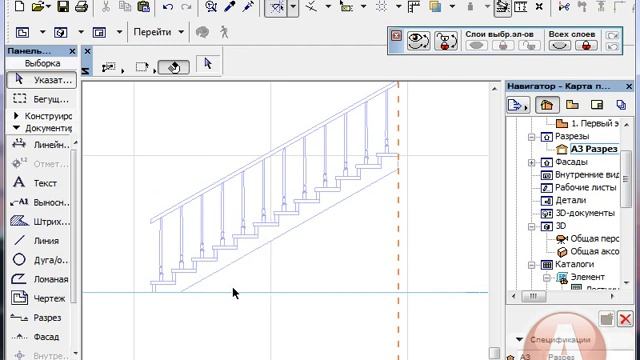
Task: Collapse the Разрезы tree node
Action: point(531,137)
